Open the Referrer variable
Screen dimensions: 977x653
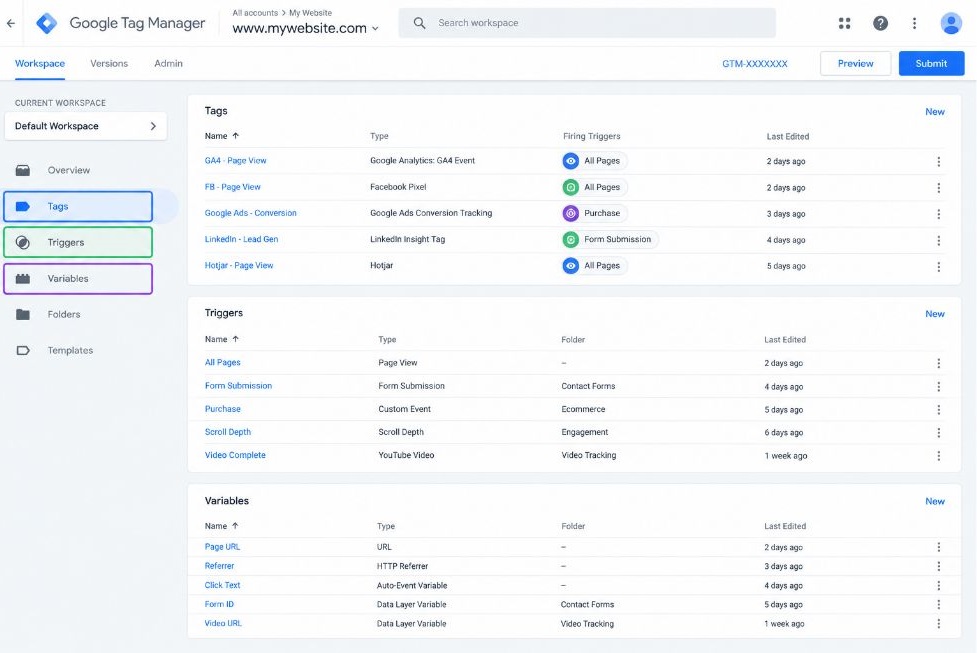pos(219,566)
